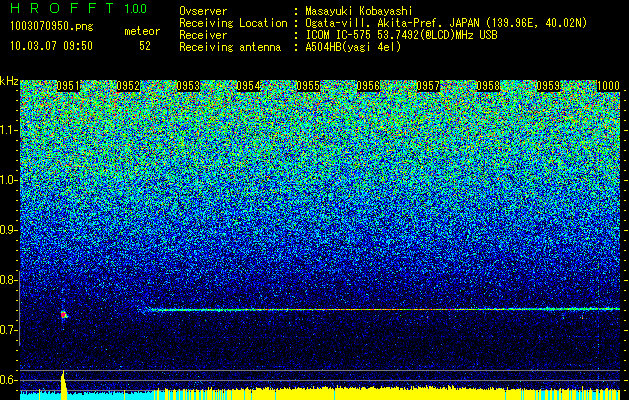Click the Receiving antenna field label
The width and height of the screenshot is (629, 400).
coord(230,47)
